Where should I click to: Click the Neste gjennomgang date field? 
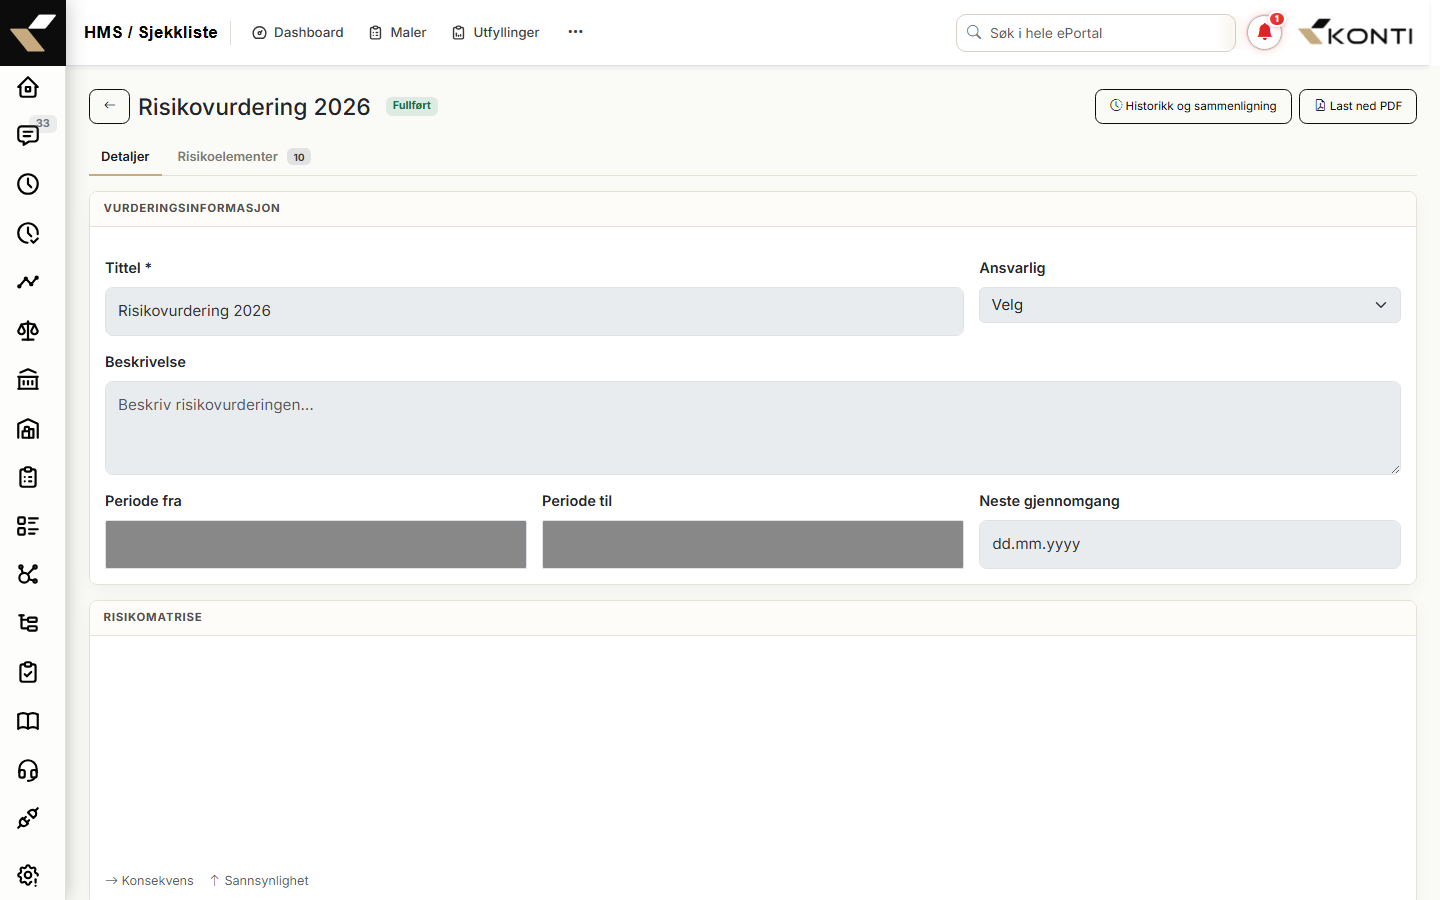click(x=1190, y=544)
